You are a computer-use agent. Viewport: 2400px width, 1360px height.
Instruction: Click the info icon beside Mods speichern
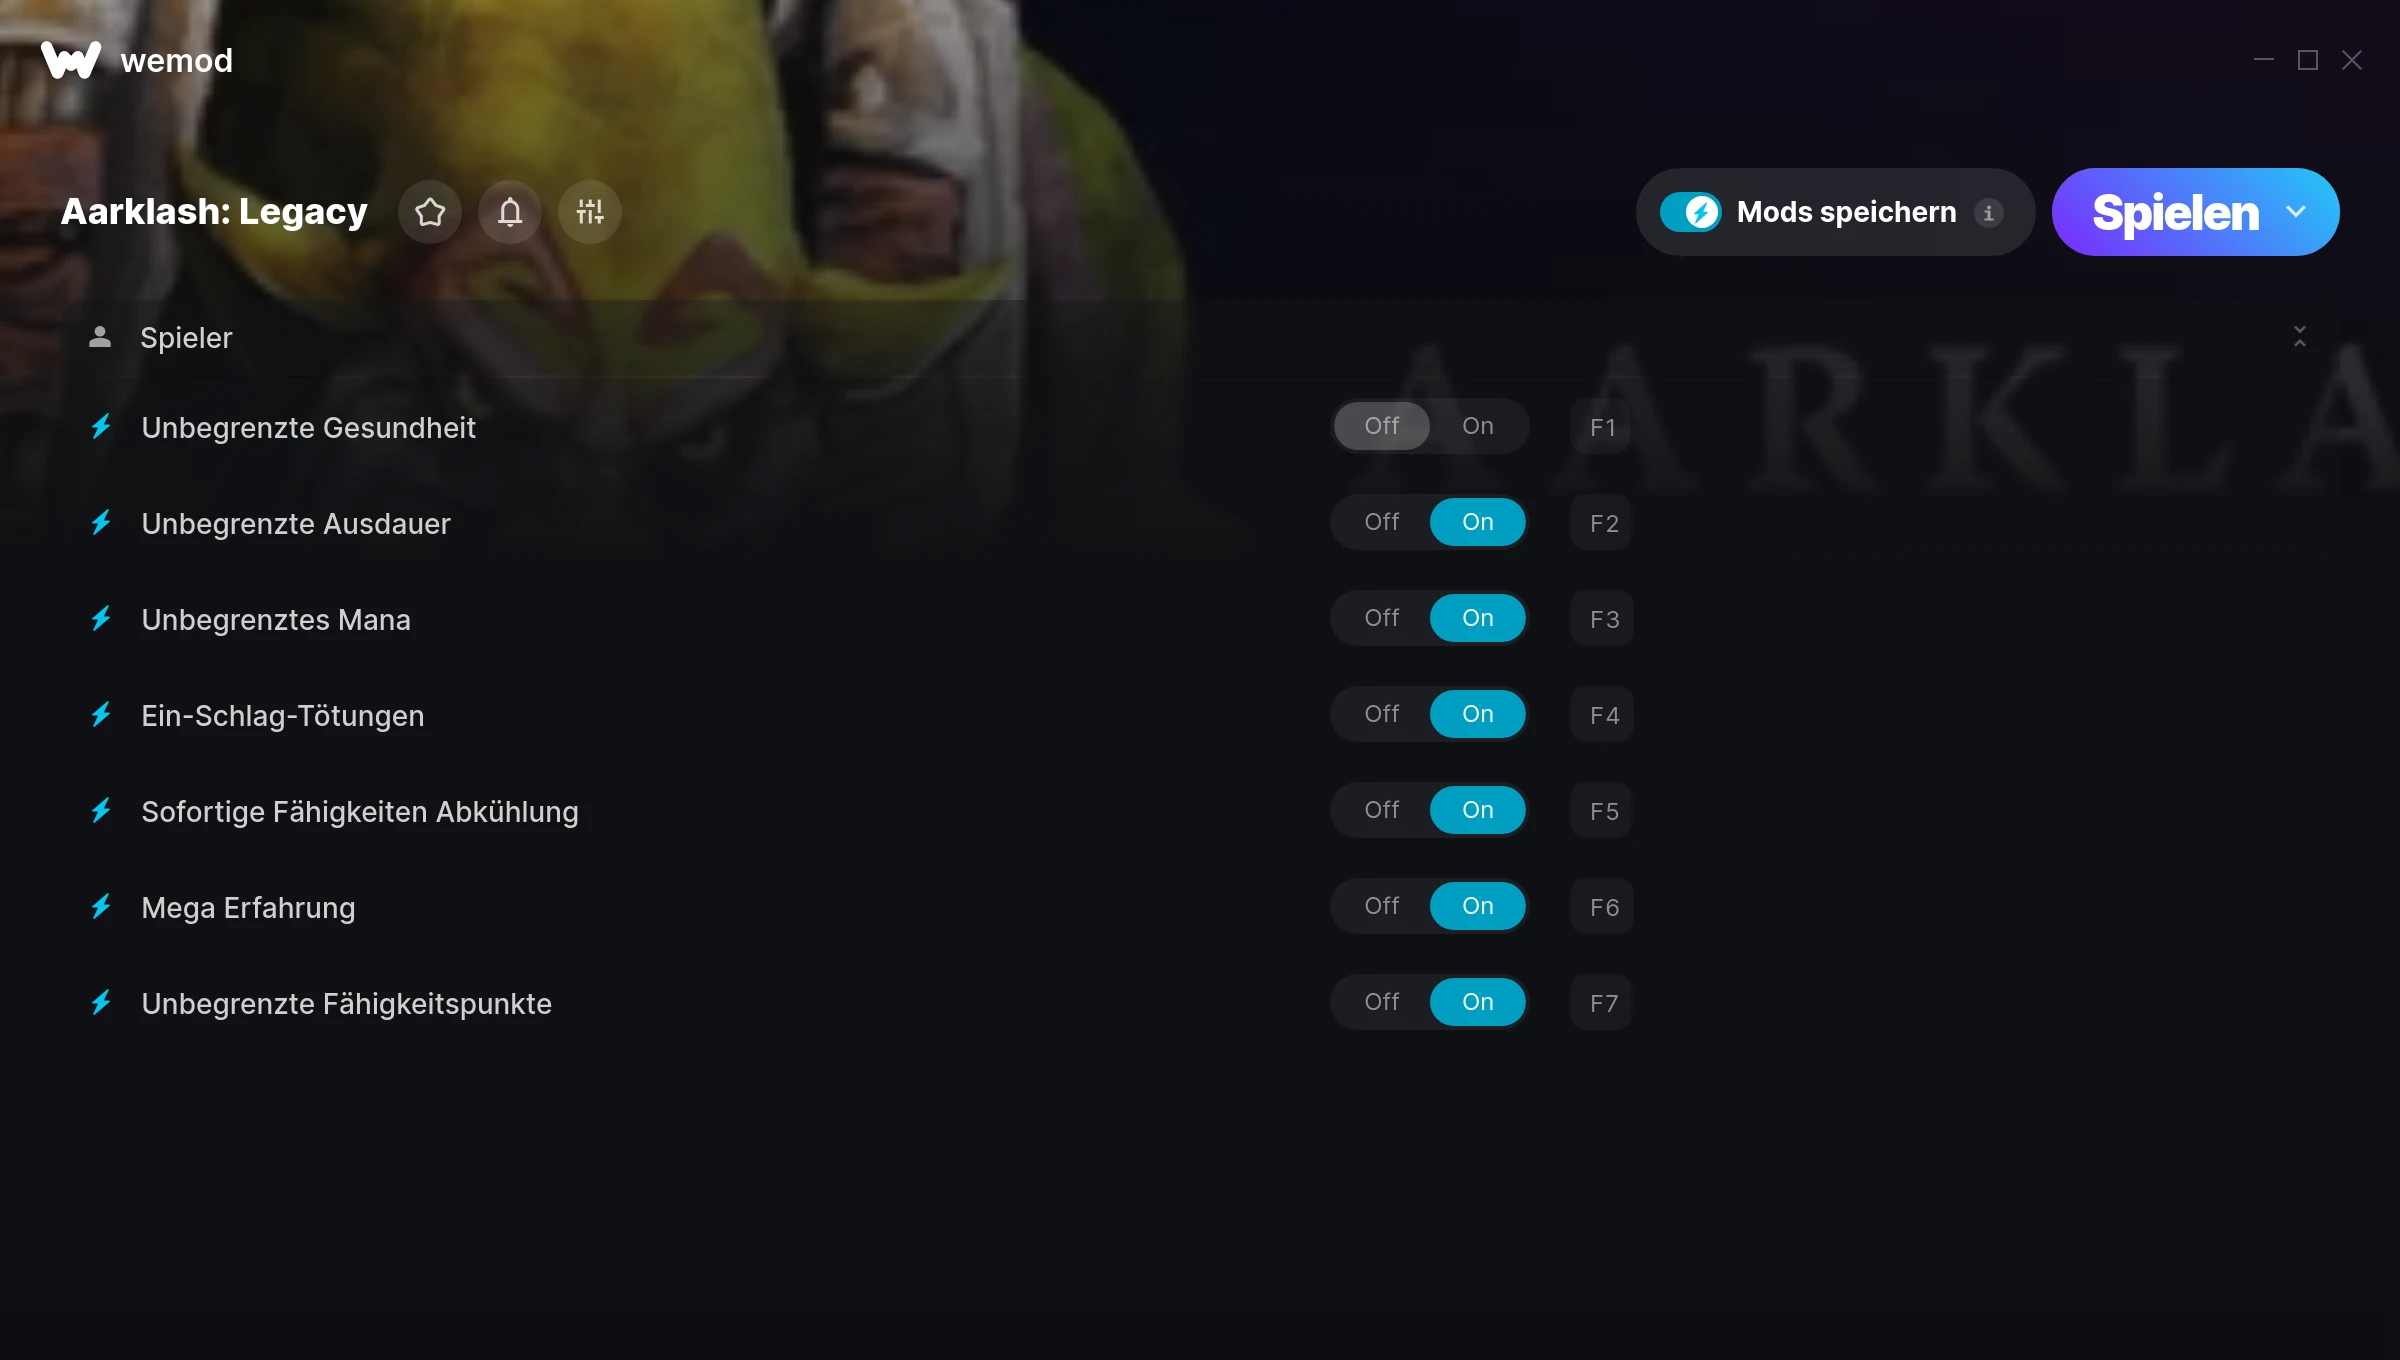[x=1988, y=213]
